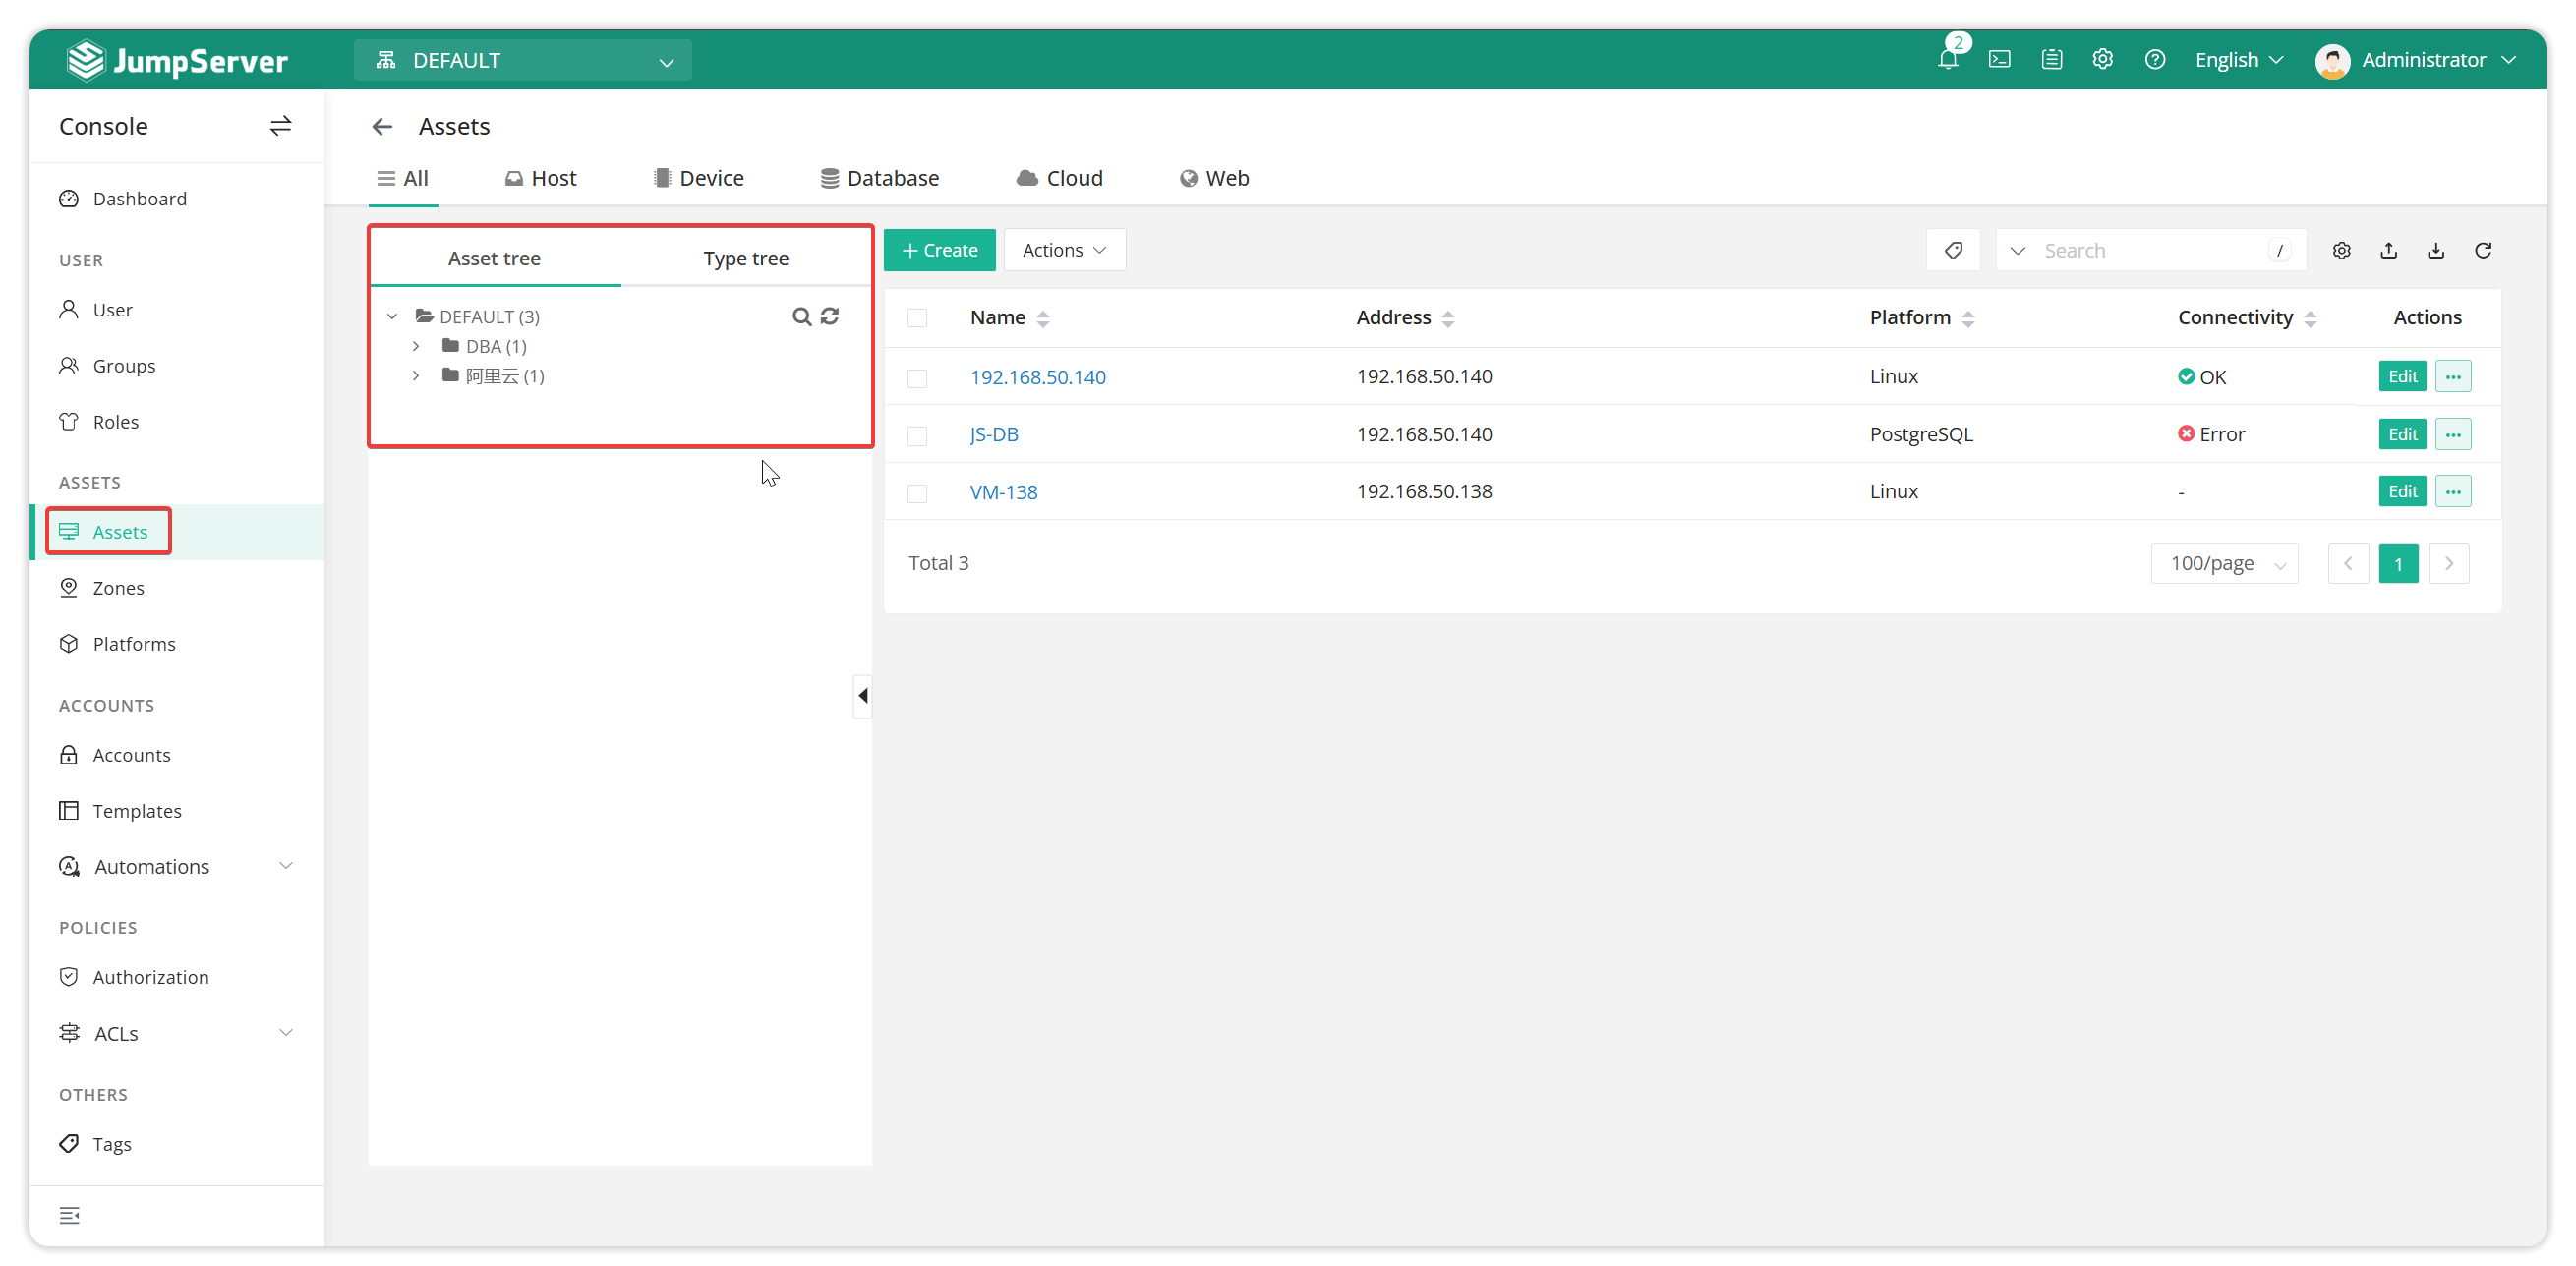
Task: Check the 192.168.50.140 row checkbox
Action: pos(917,378)
